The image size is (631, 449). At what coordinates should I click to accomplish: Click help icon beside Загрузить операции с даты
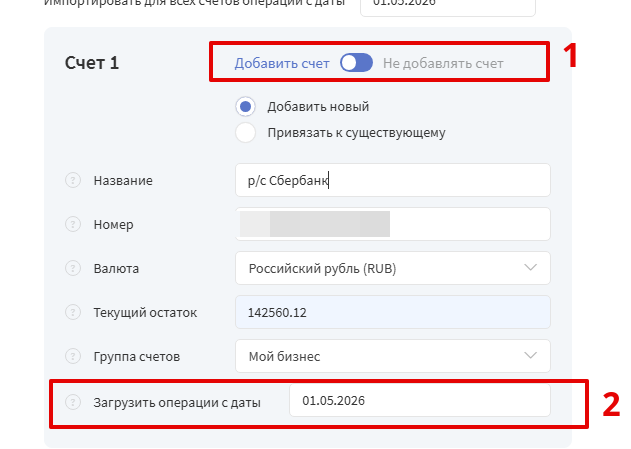(73, 402)
